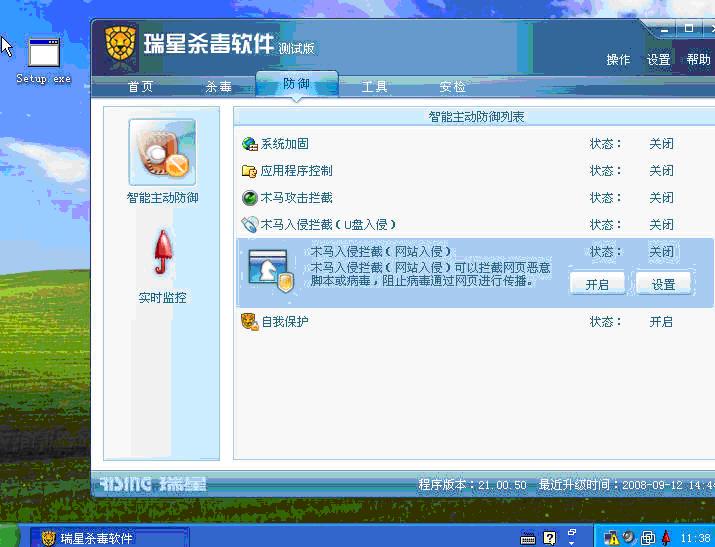The width and height of the screenshot is (715, 547).
Task: Select the 木马攻击拦截 green orb icon
Action: (x=249, y=198)
